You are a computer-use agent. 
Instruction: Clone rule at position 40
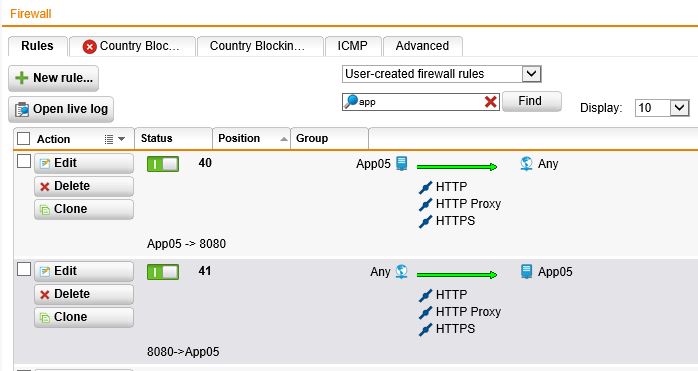click(x=84, y=209)
